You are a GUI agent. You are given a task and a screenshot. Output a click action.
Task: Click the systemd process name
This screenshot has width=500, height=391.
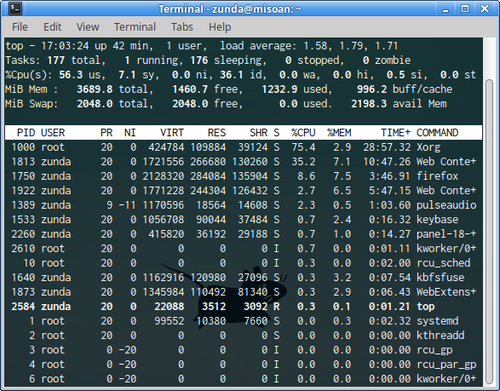click(437, 321)
